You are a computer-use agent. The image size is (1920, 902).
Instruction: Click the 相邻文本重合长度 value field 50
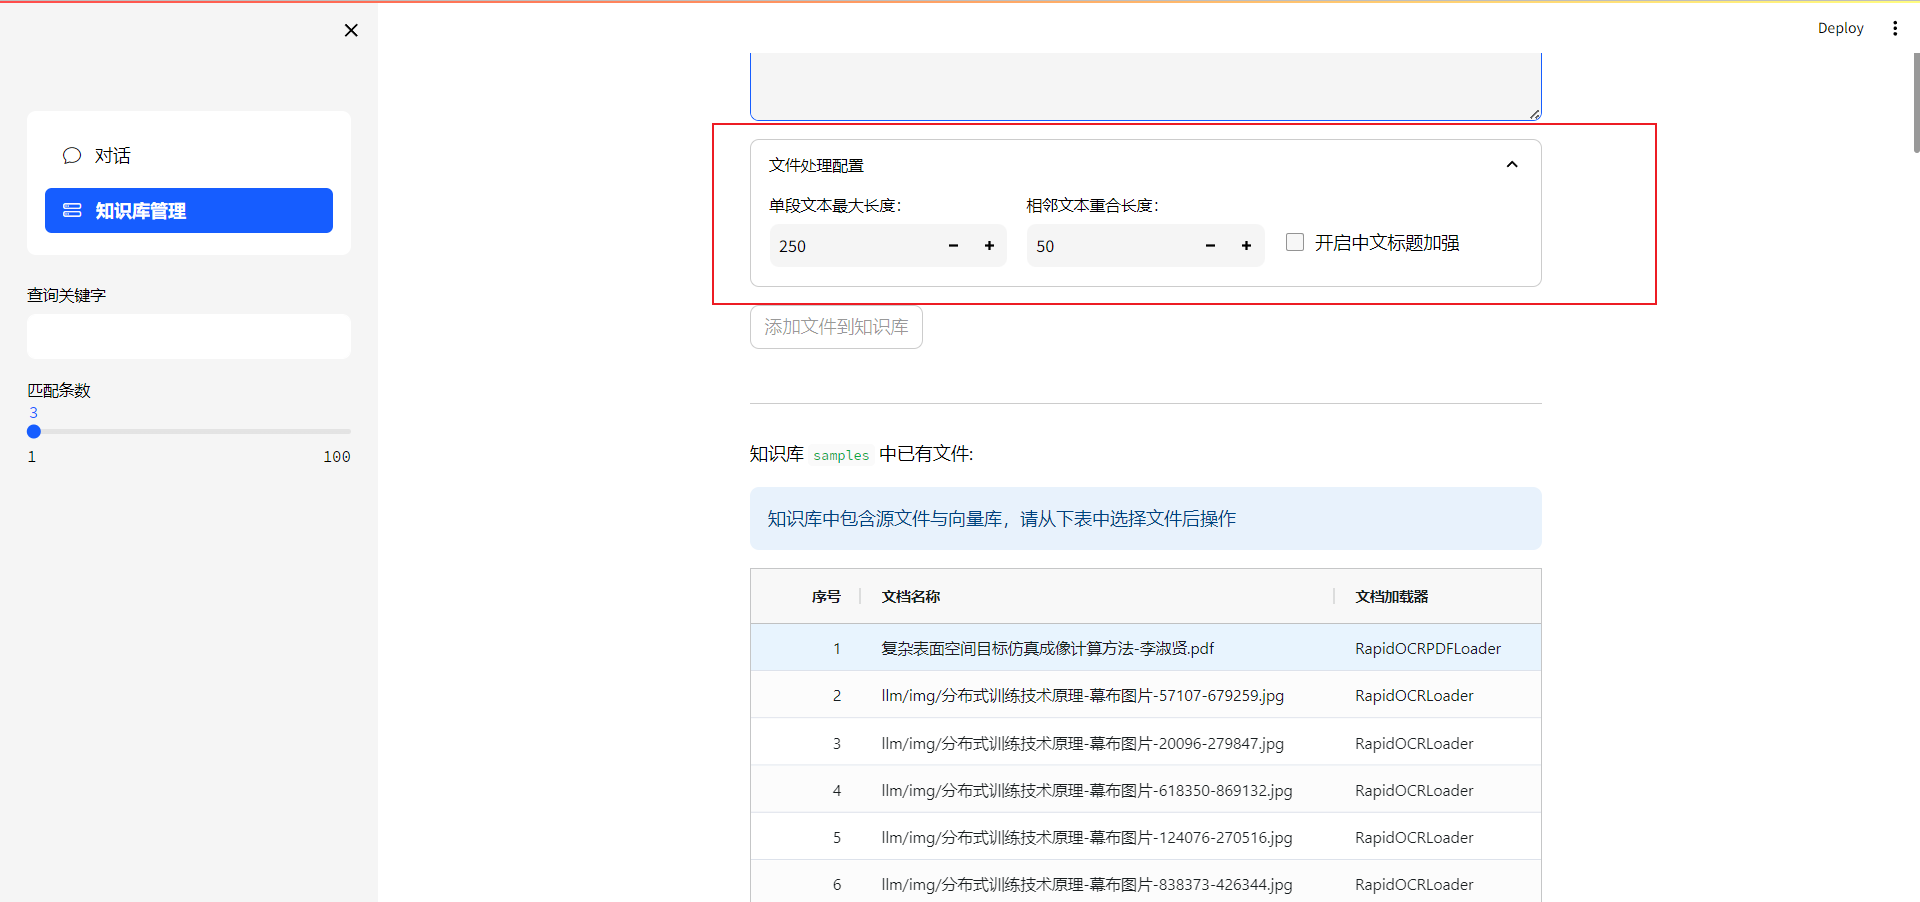tap(1110, 246)
